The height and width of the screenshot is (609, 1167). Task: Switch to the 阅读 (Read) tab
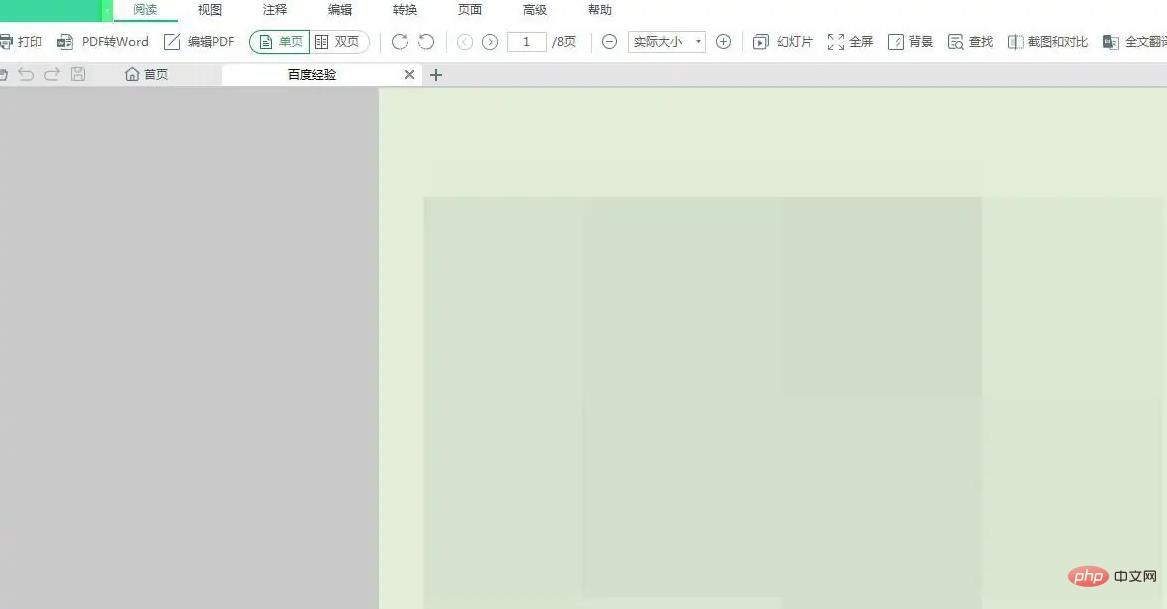[145, 10]
